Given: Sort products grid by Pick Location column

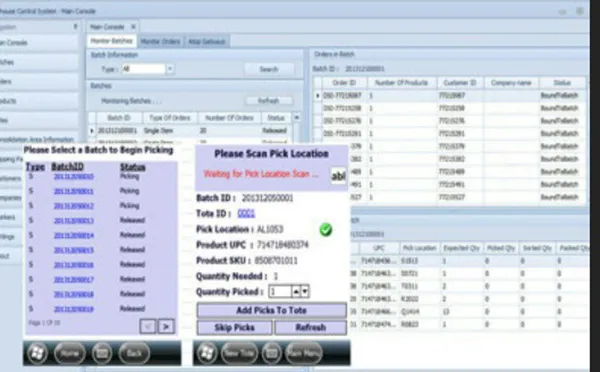Looking at the screenshot, I should (x=419, y=248).
